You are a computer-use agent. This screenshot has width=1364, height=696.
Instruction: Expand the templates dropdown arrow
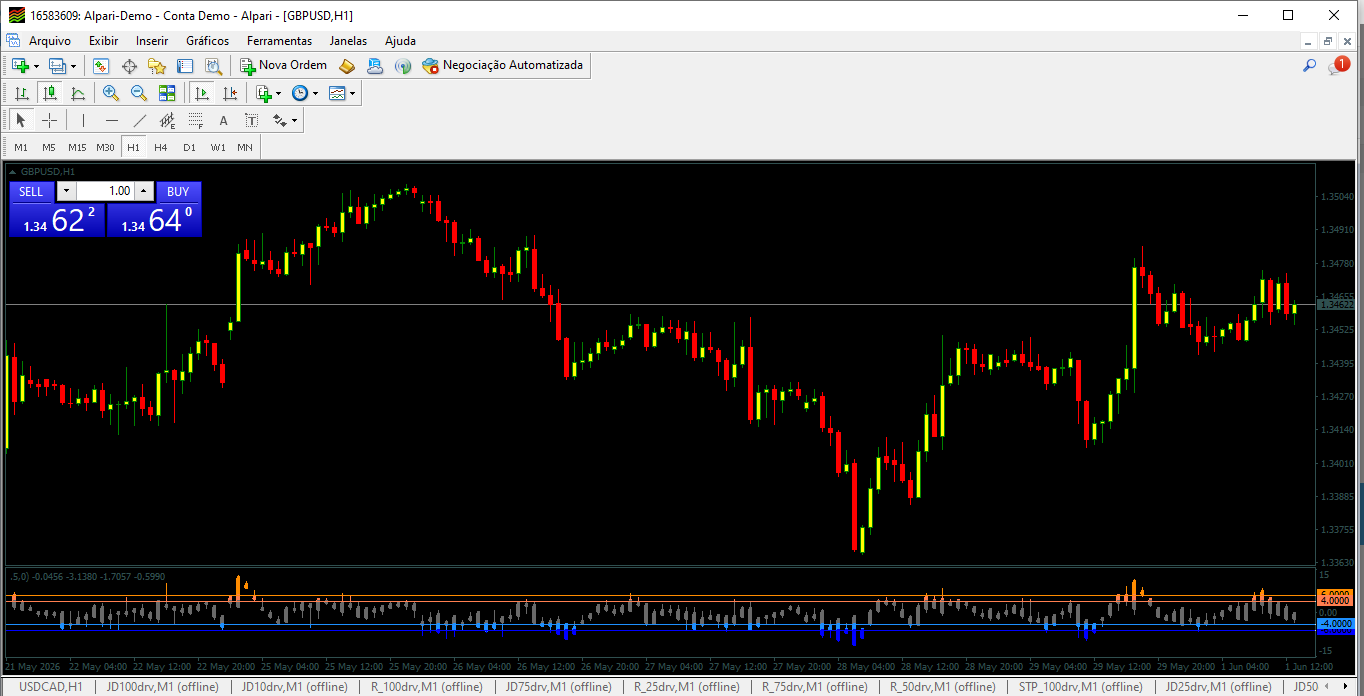(352, 93)
